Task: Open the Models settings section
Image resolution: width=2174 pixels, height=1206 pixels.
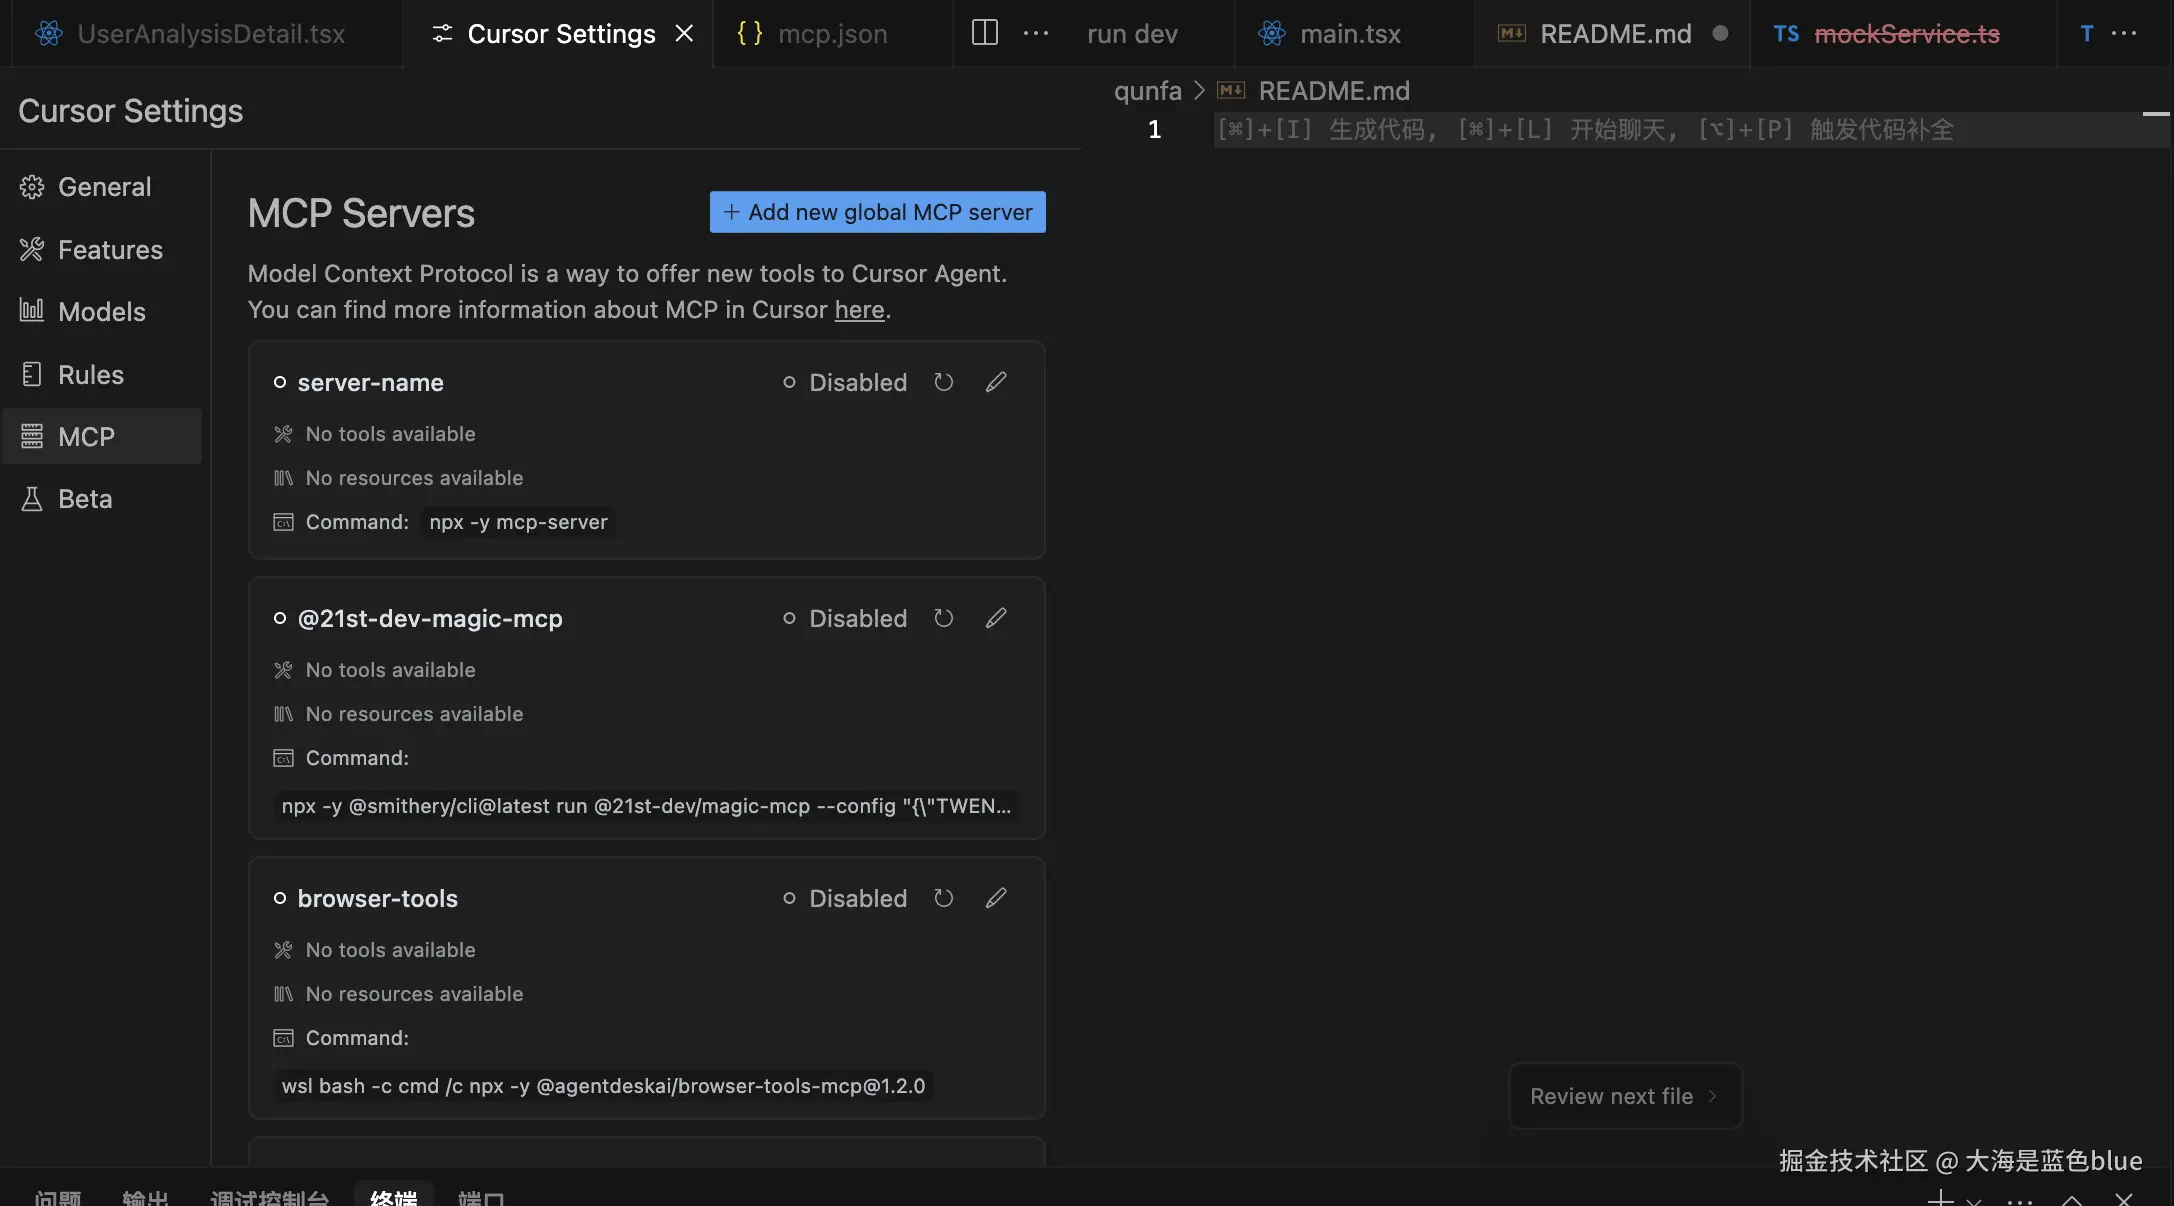Action: click(101, 312)
